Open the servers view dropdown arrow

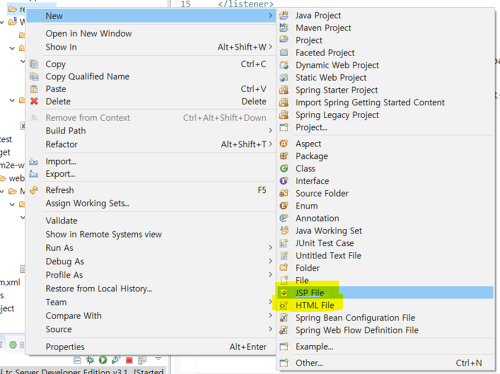click(x=158, y=359)
